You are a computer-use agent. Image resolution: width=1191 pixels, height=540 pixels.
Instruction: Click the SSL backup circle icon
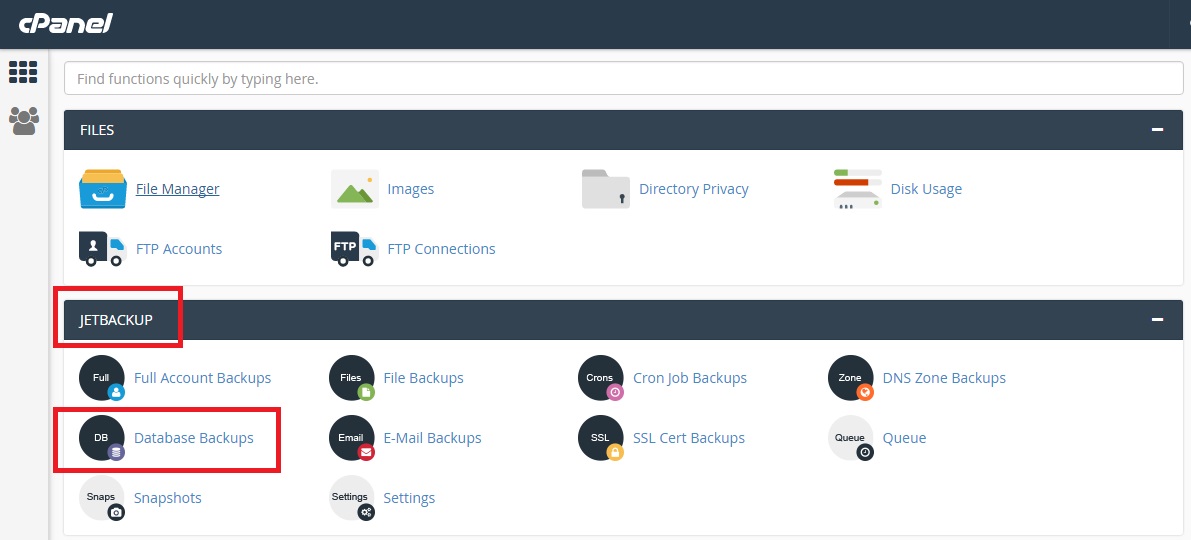pyautogui.click(x=601, y=438)
